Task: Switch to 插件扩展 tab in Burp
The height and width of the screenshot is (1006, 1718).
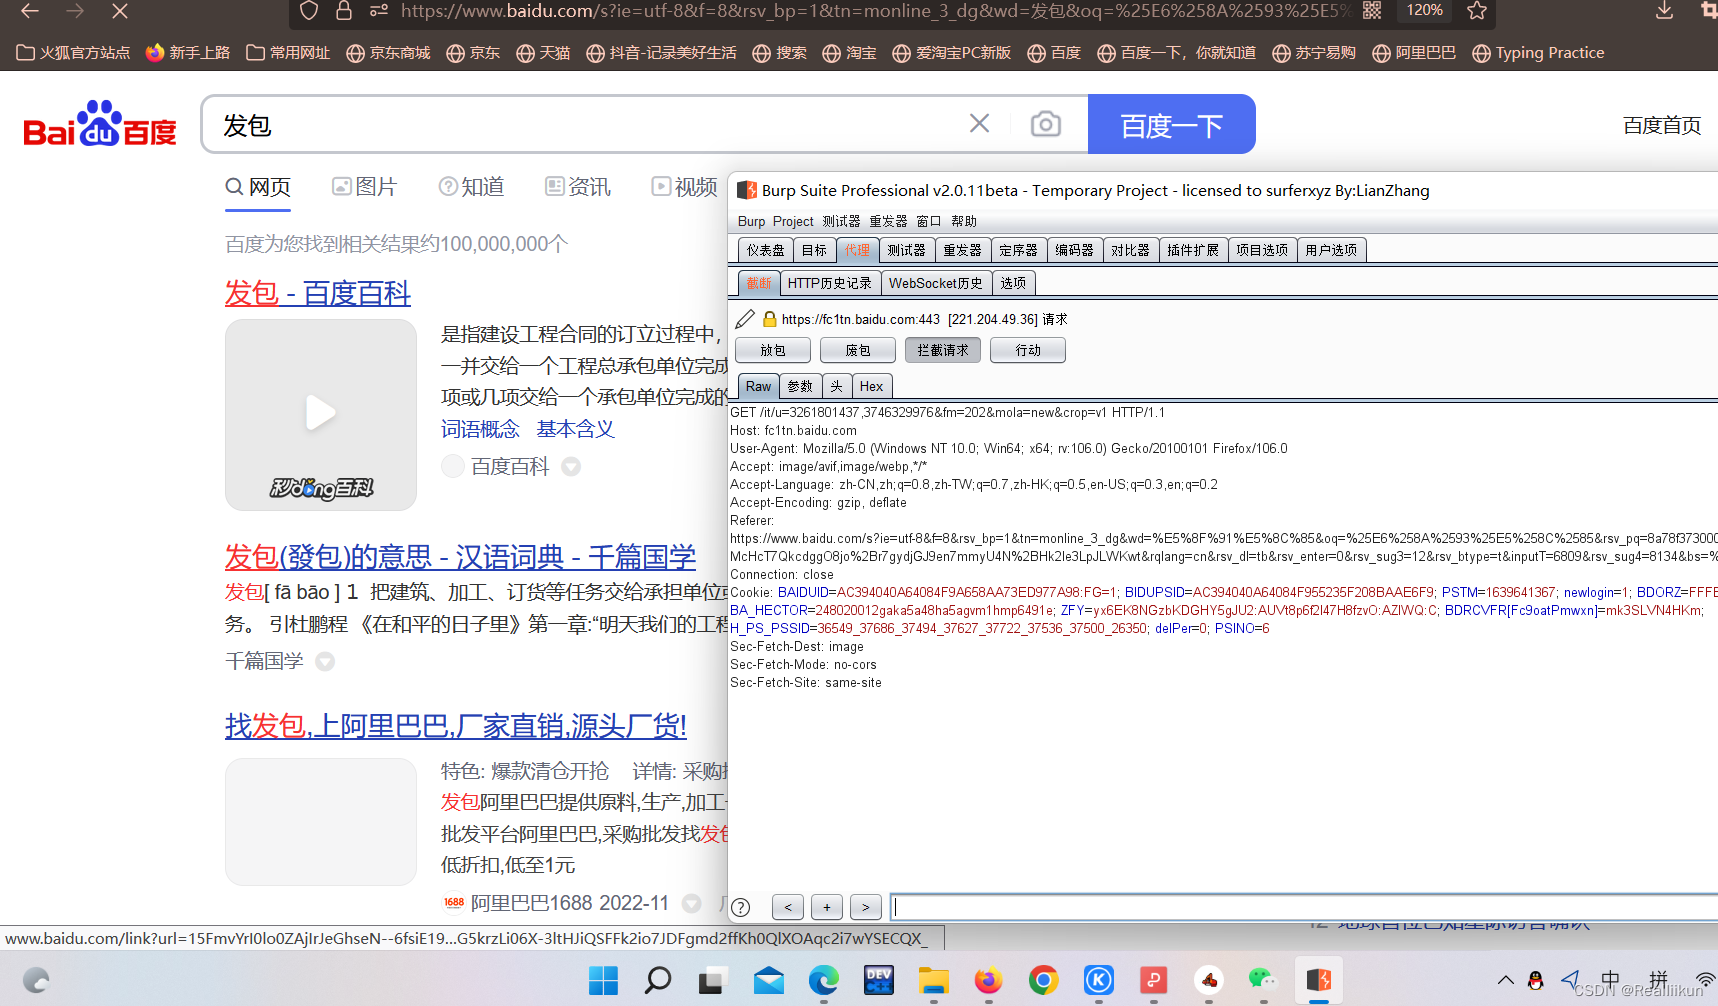Action: [x=1192, y=250]
